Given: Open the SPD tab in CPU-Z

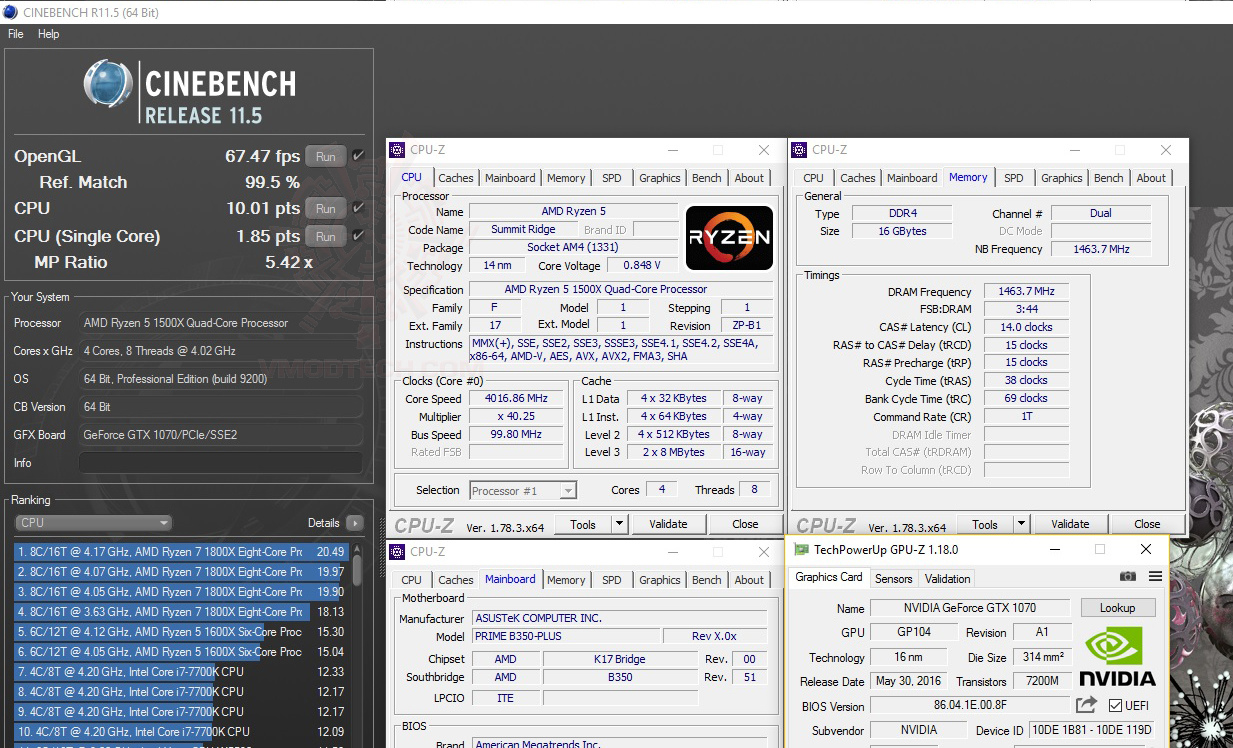Looking at the screenshot, I should click(612, 177).
